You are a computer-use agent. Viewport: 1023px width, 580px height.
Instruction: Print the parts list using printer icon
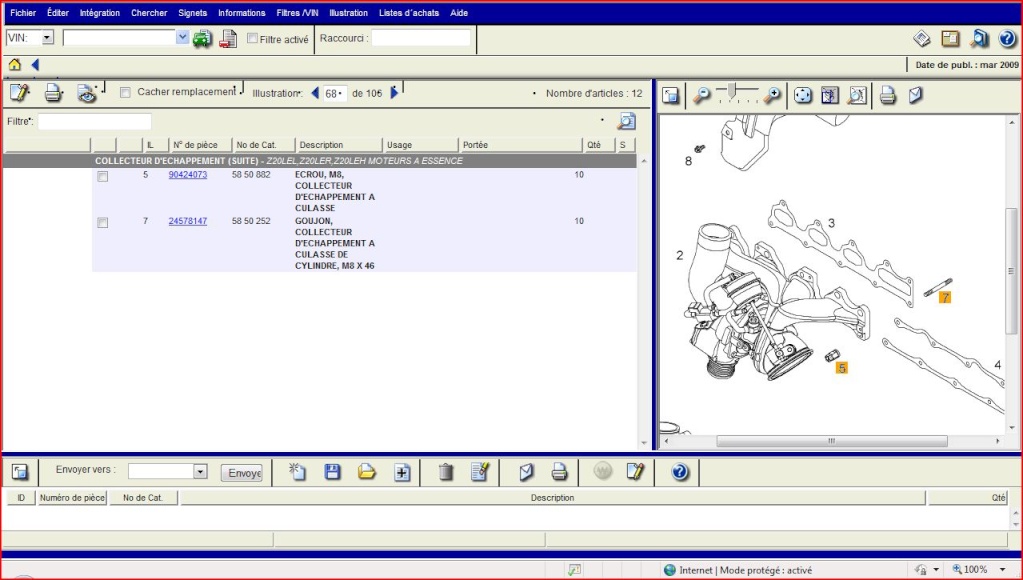pyautogui.click(x=53, y=93)
